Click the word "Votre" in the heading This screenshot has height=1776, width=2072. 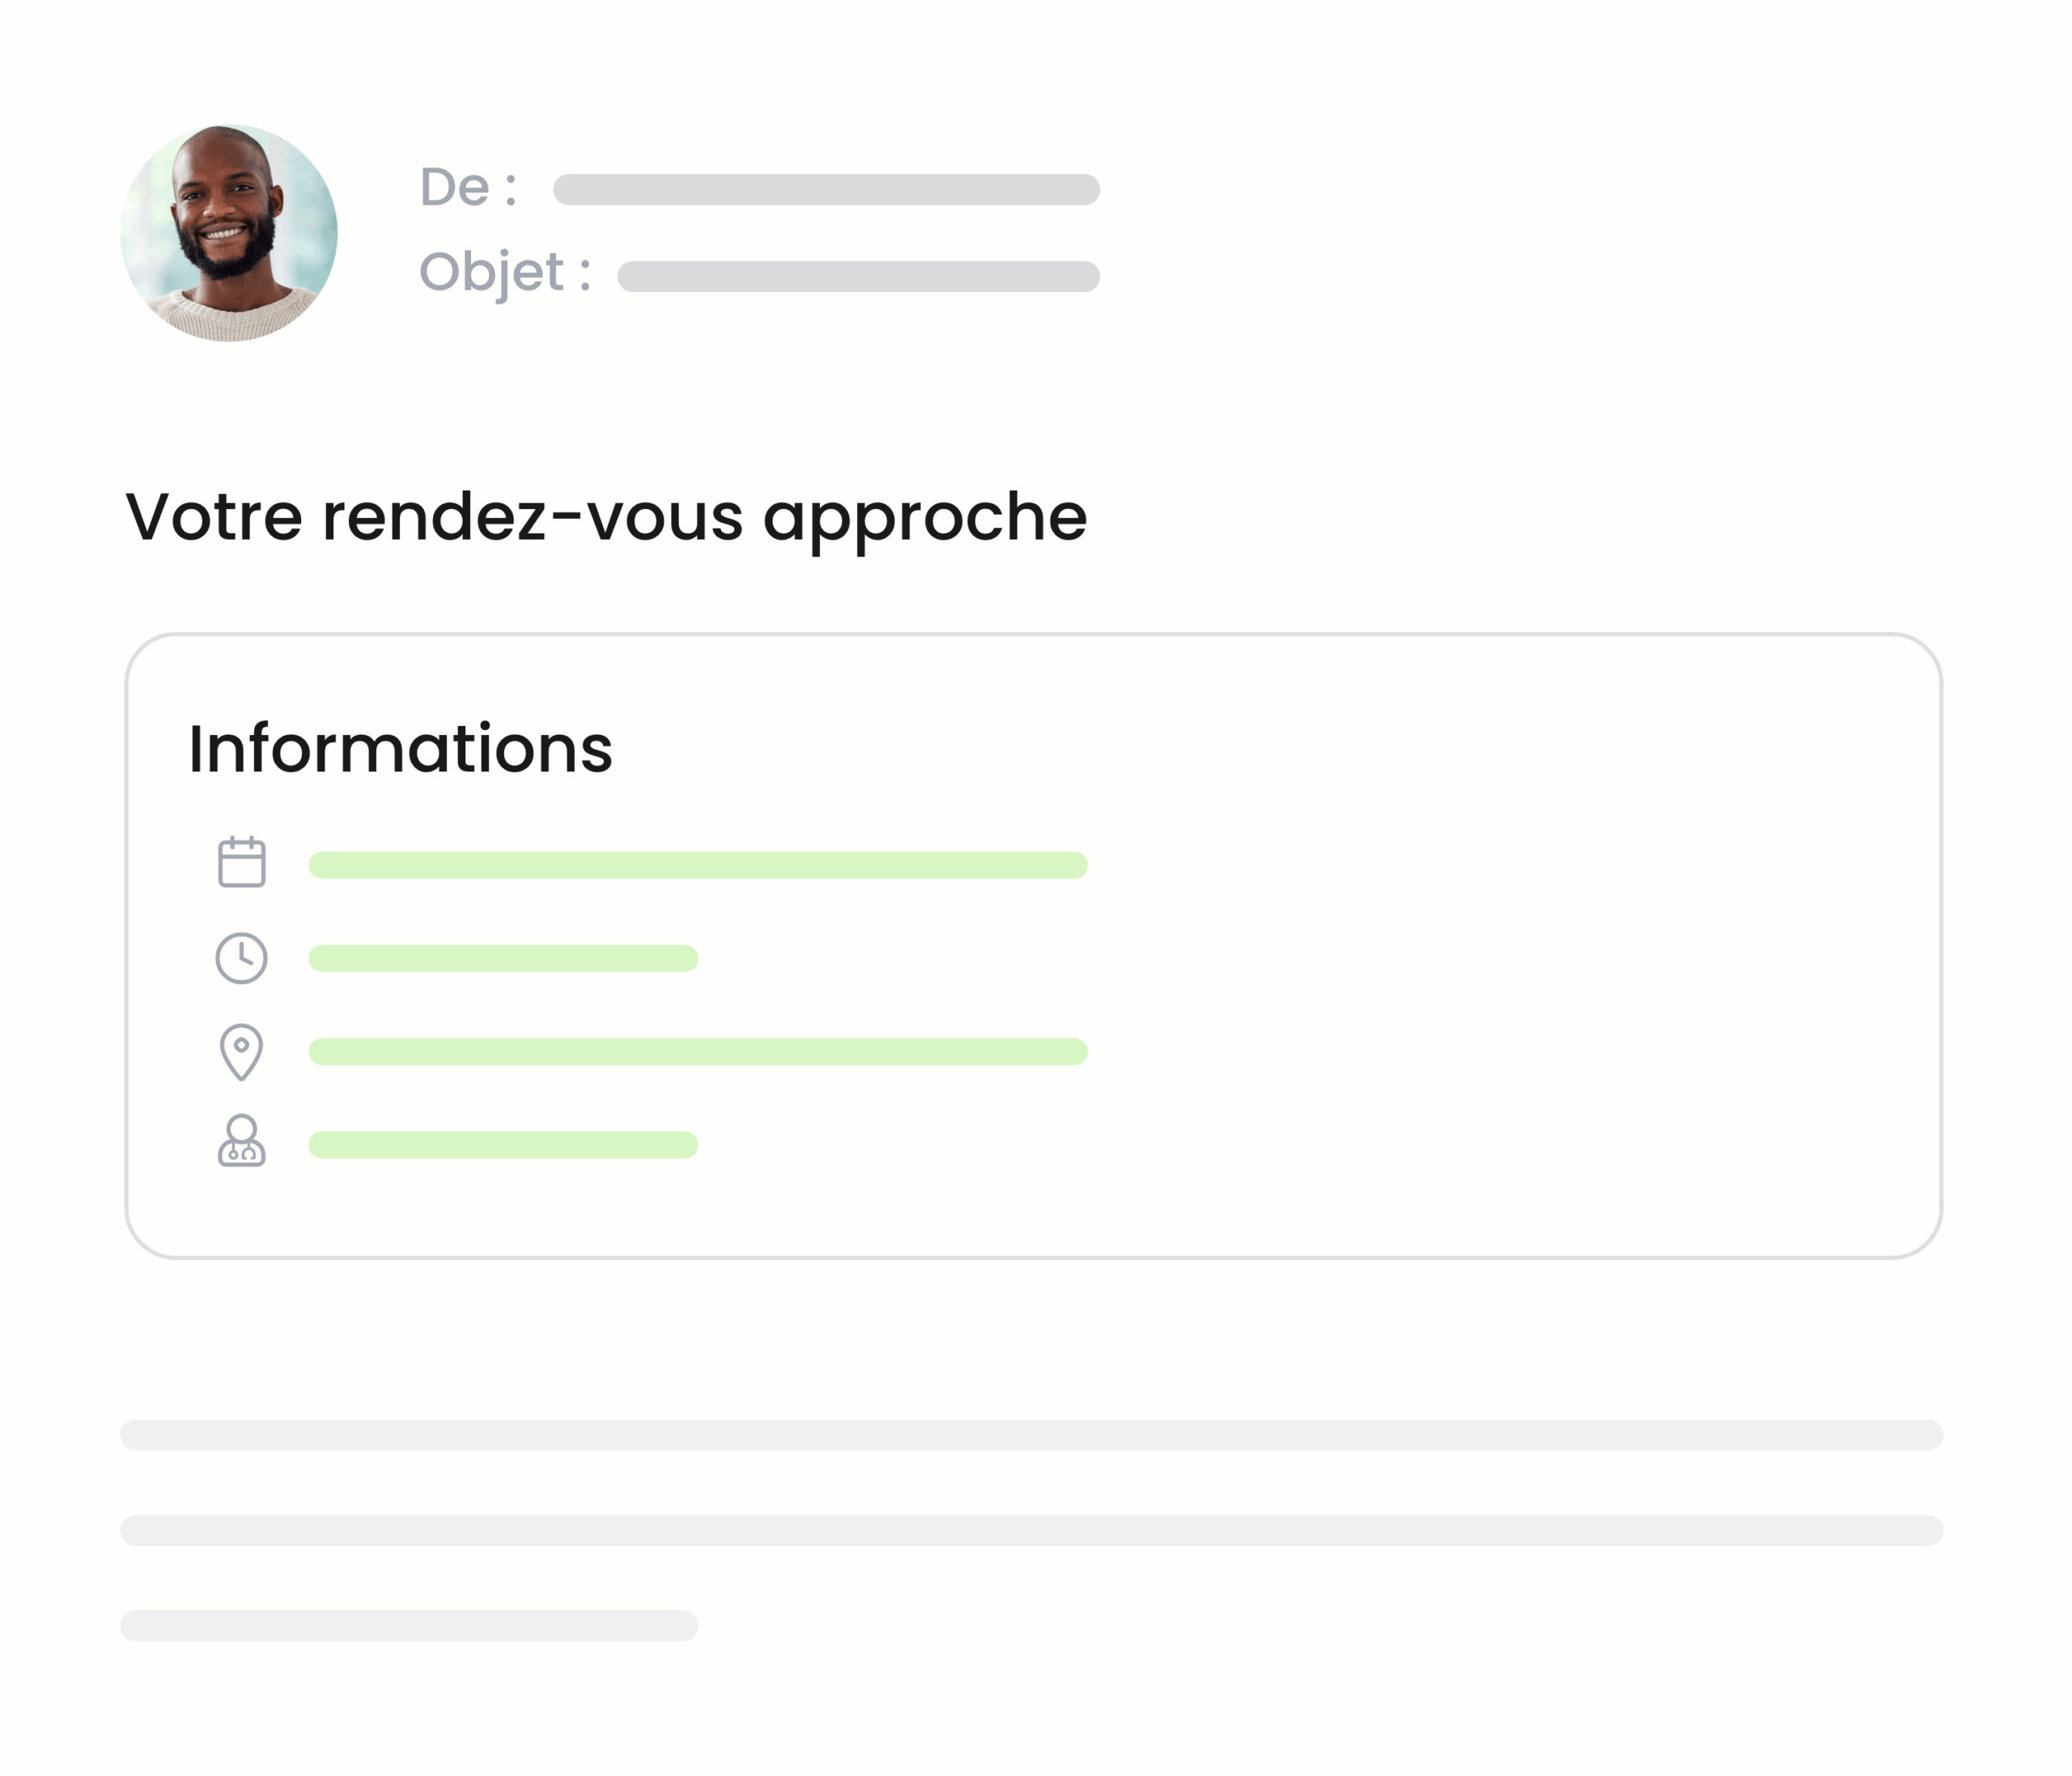click(x=214, y=518)
